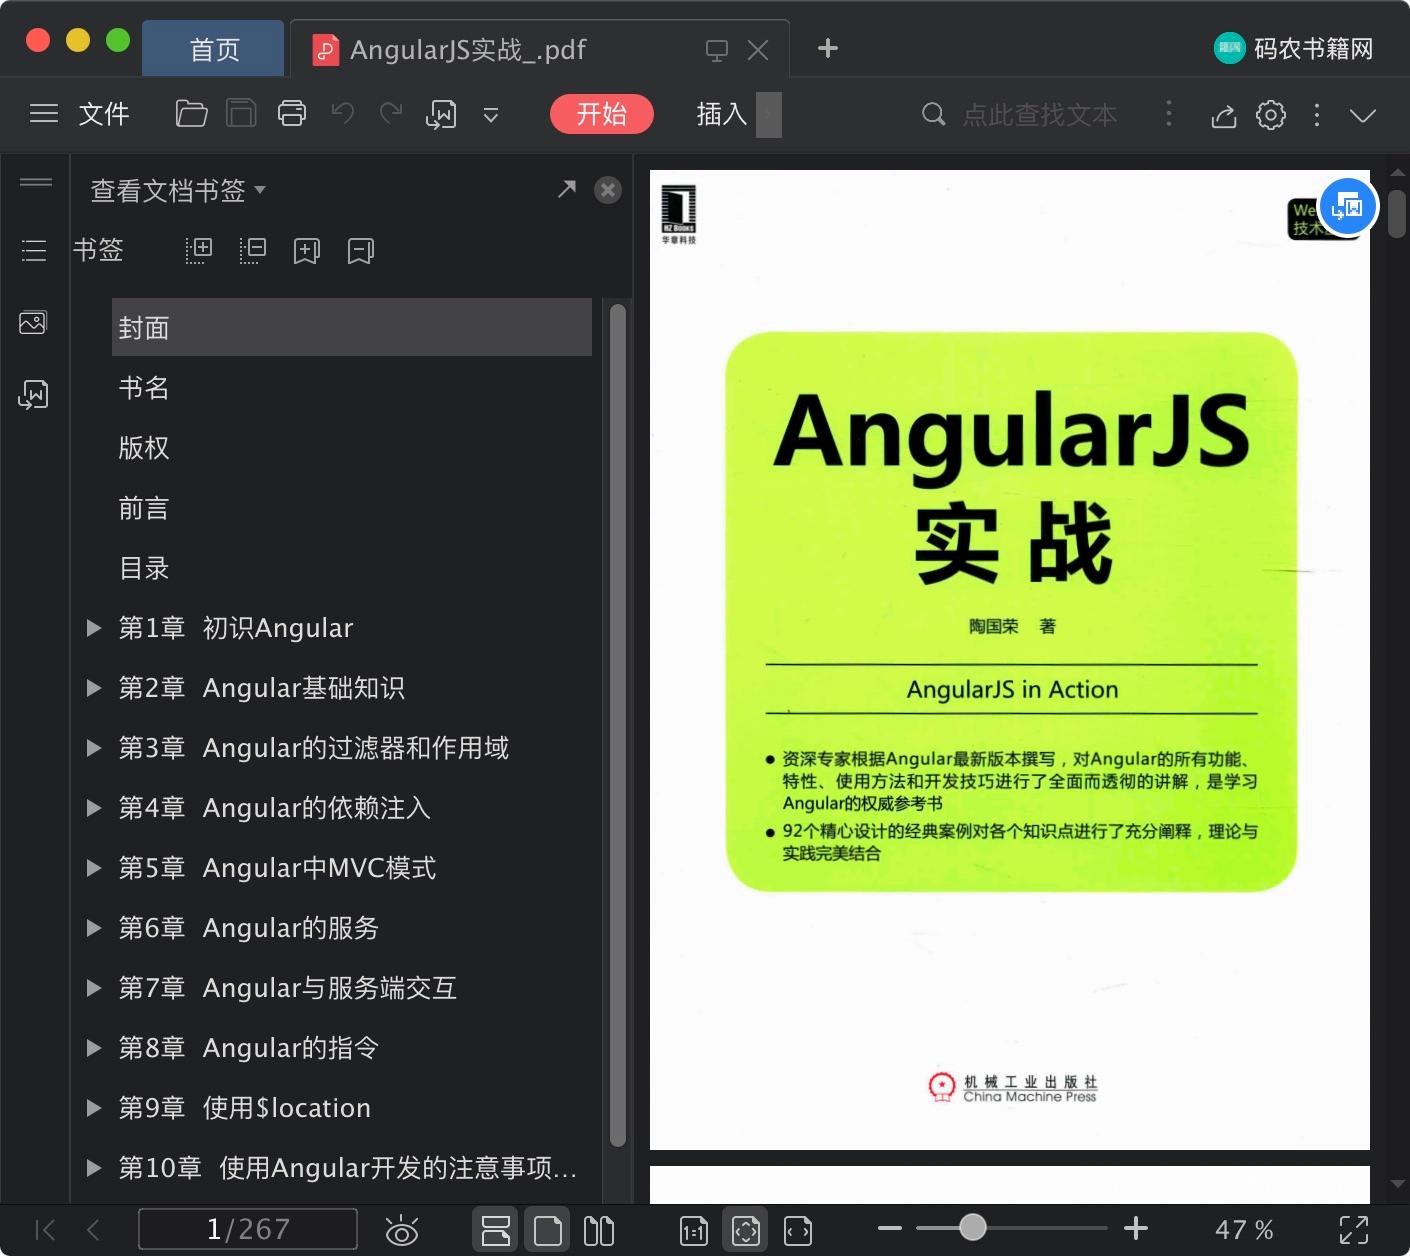Open the settings gear icon

point(1271,115)
